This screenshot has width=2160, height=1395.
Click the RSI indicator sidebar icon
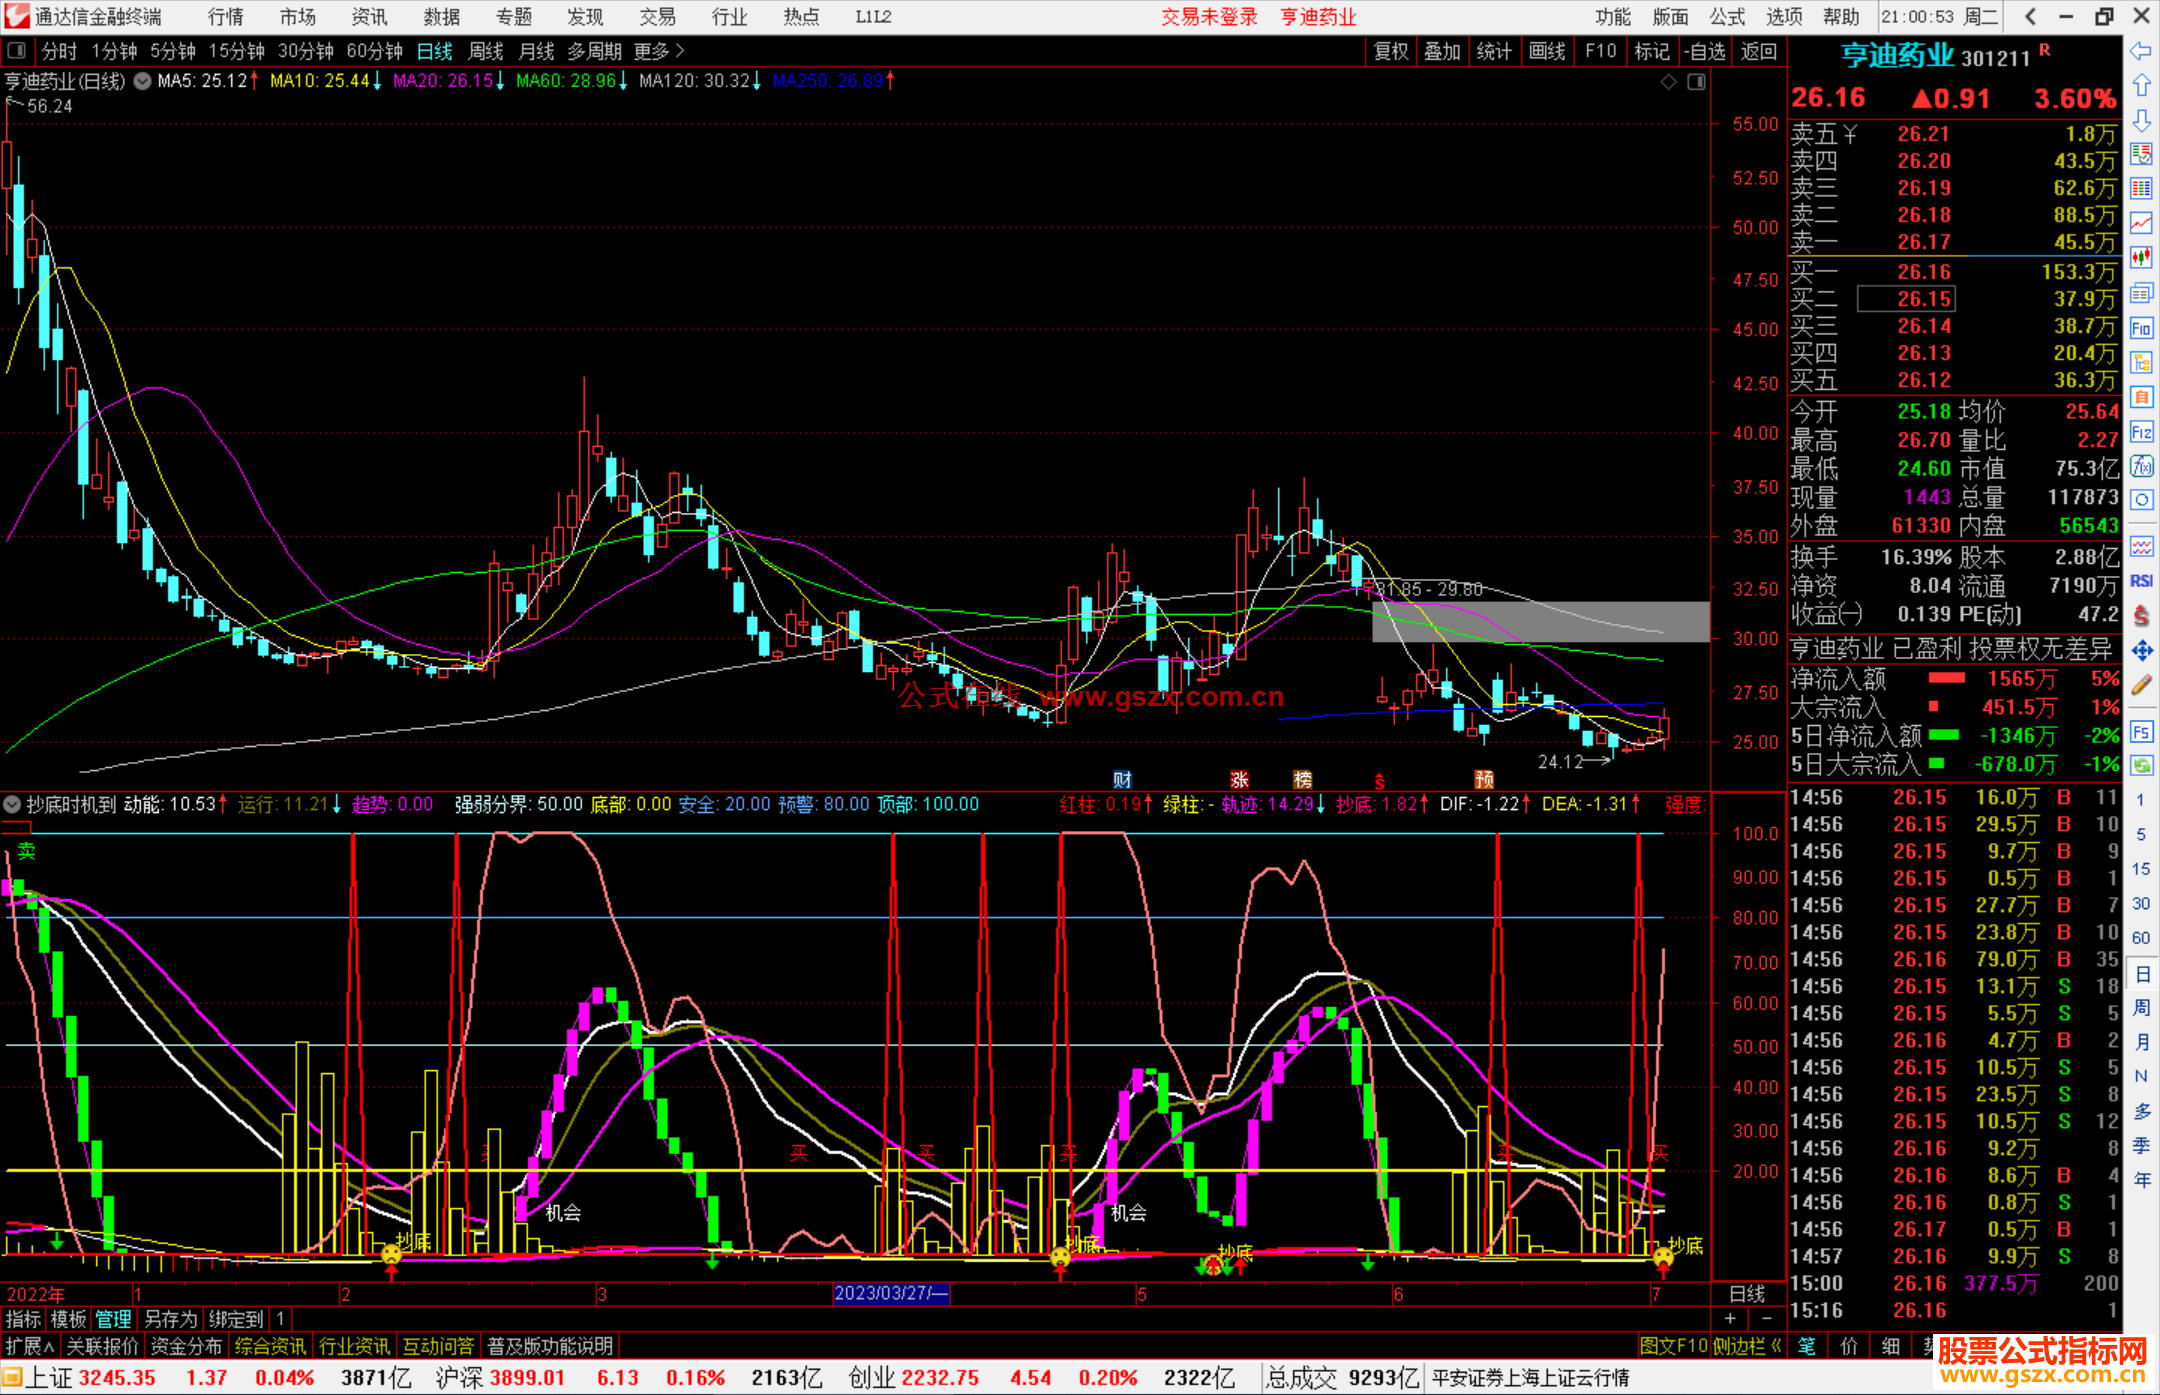coord(2141,581)
